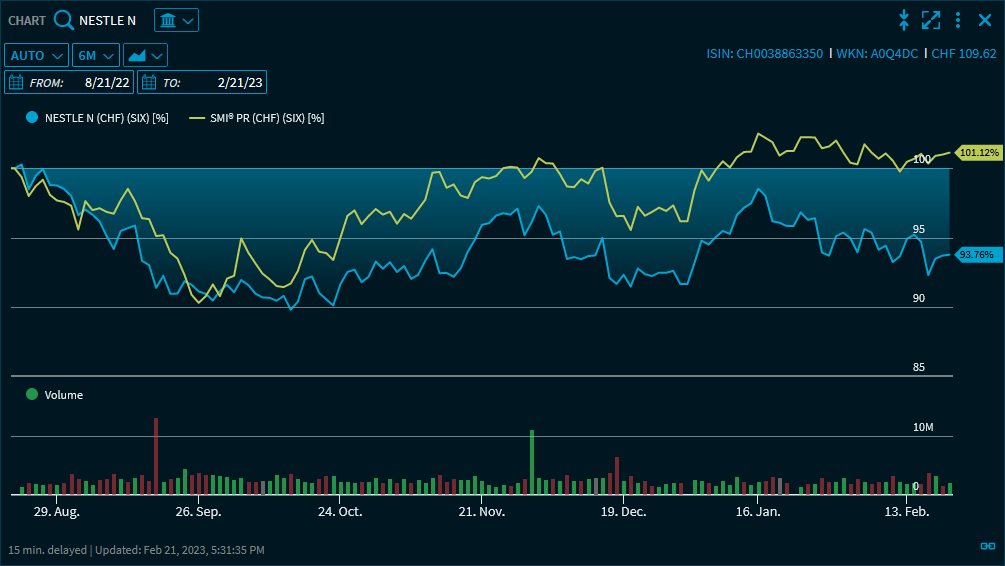This screenshot has width=1005, height=566.
Task: Click the 101.12% SMI value marker
Action: (x=978, y=152)
